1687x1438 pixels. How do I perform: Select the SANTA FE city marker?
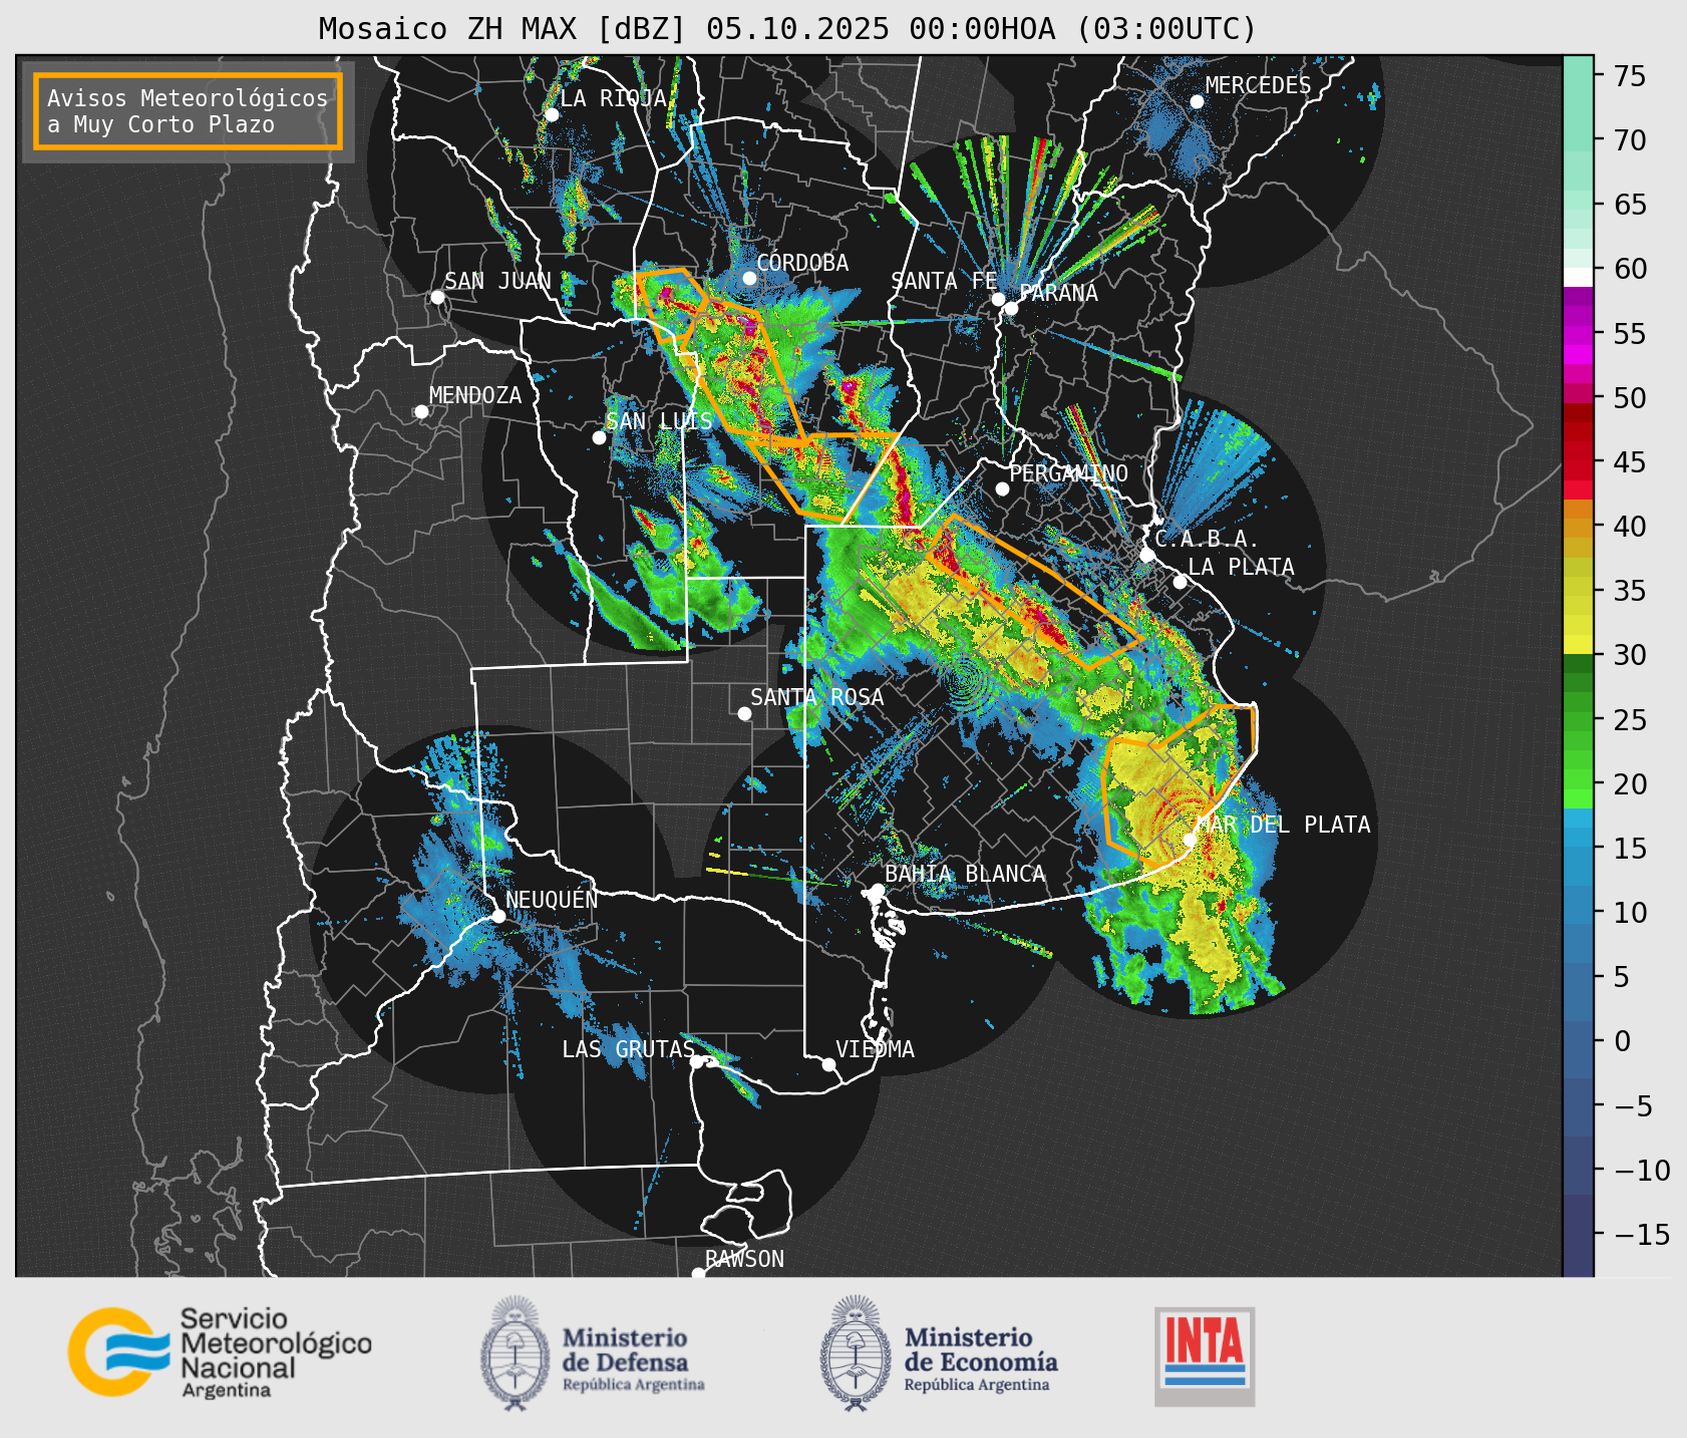(x=998, y=299)
